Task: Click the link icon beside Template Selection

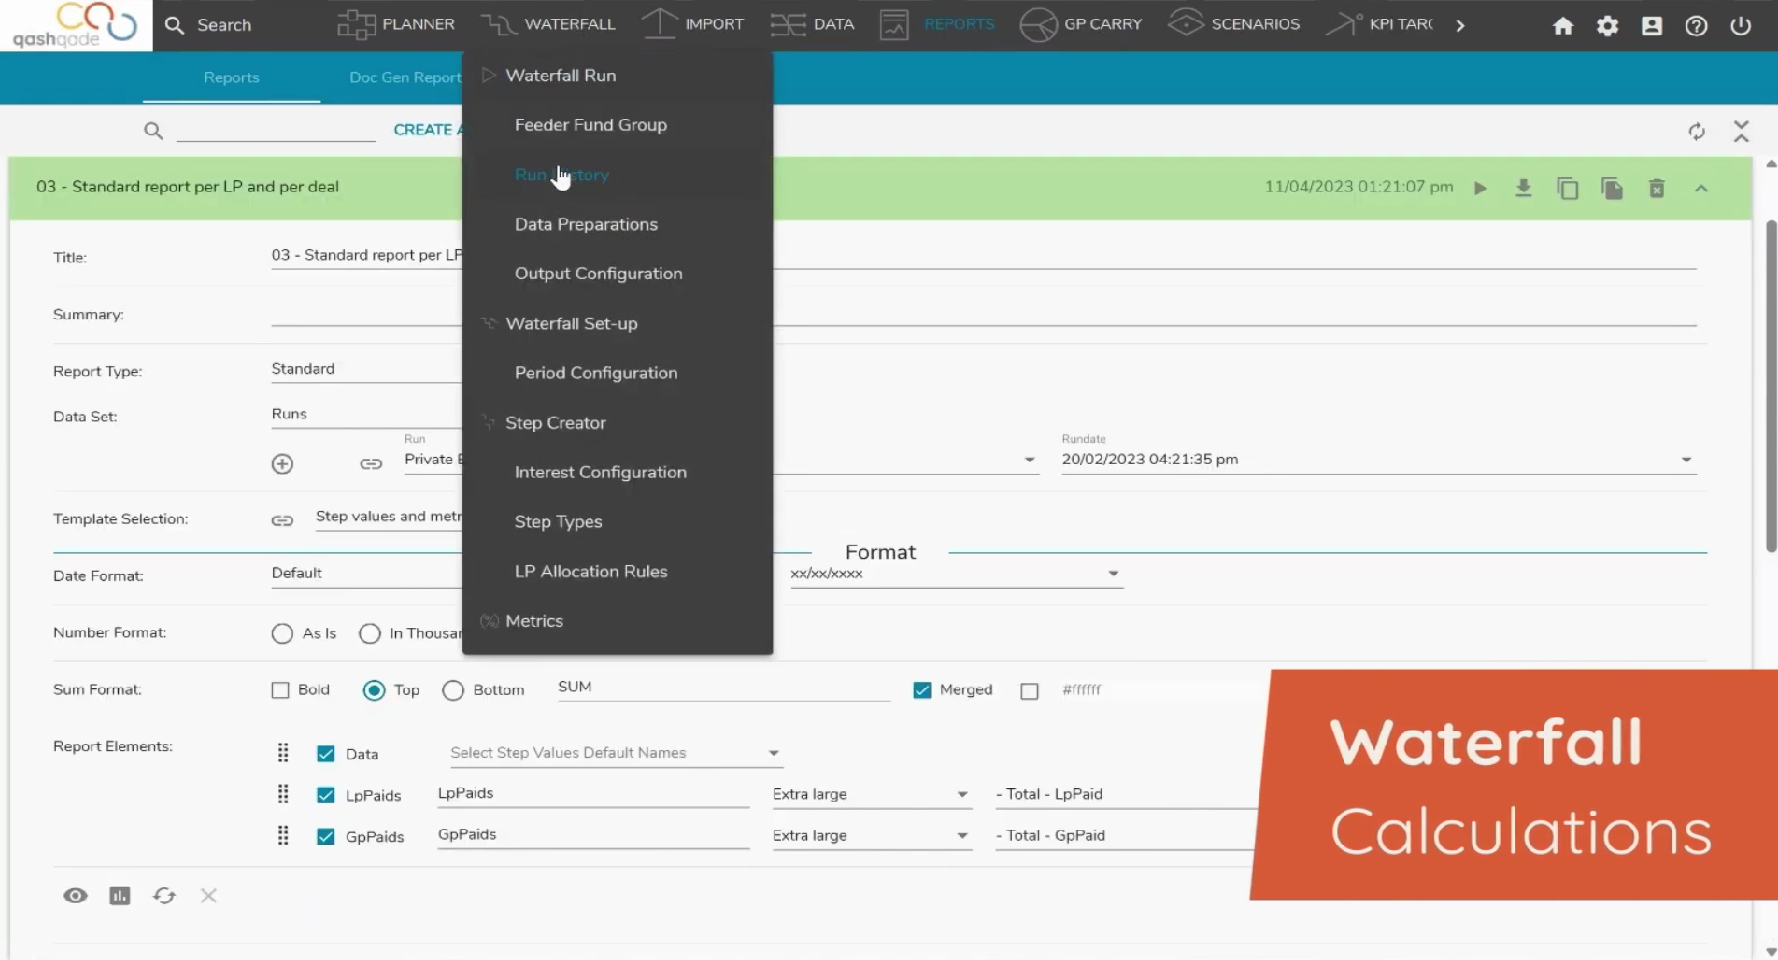Action: point(282,520)
